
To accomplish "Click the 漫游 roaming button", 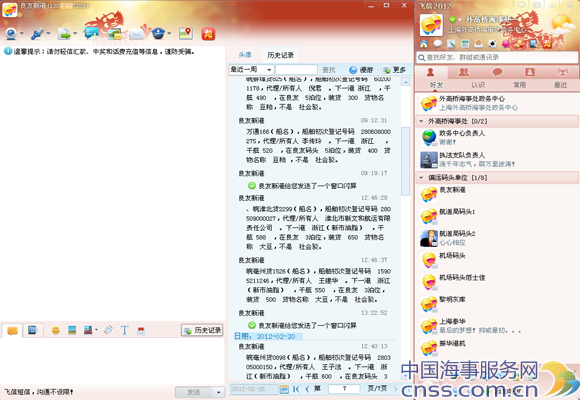I will (361, 70).
